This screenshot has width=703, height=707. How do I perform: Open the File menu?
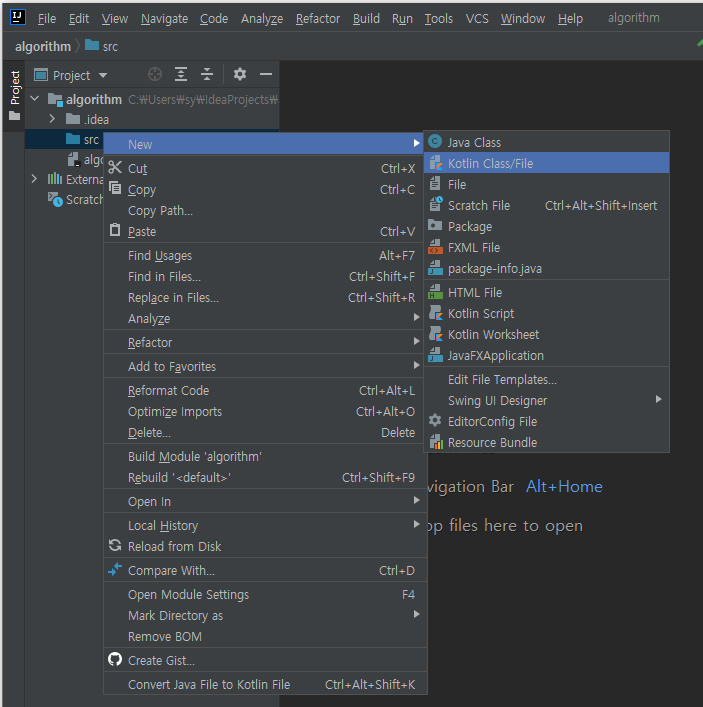click(x=46, y=18)
